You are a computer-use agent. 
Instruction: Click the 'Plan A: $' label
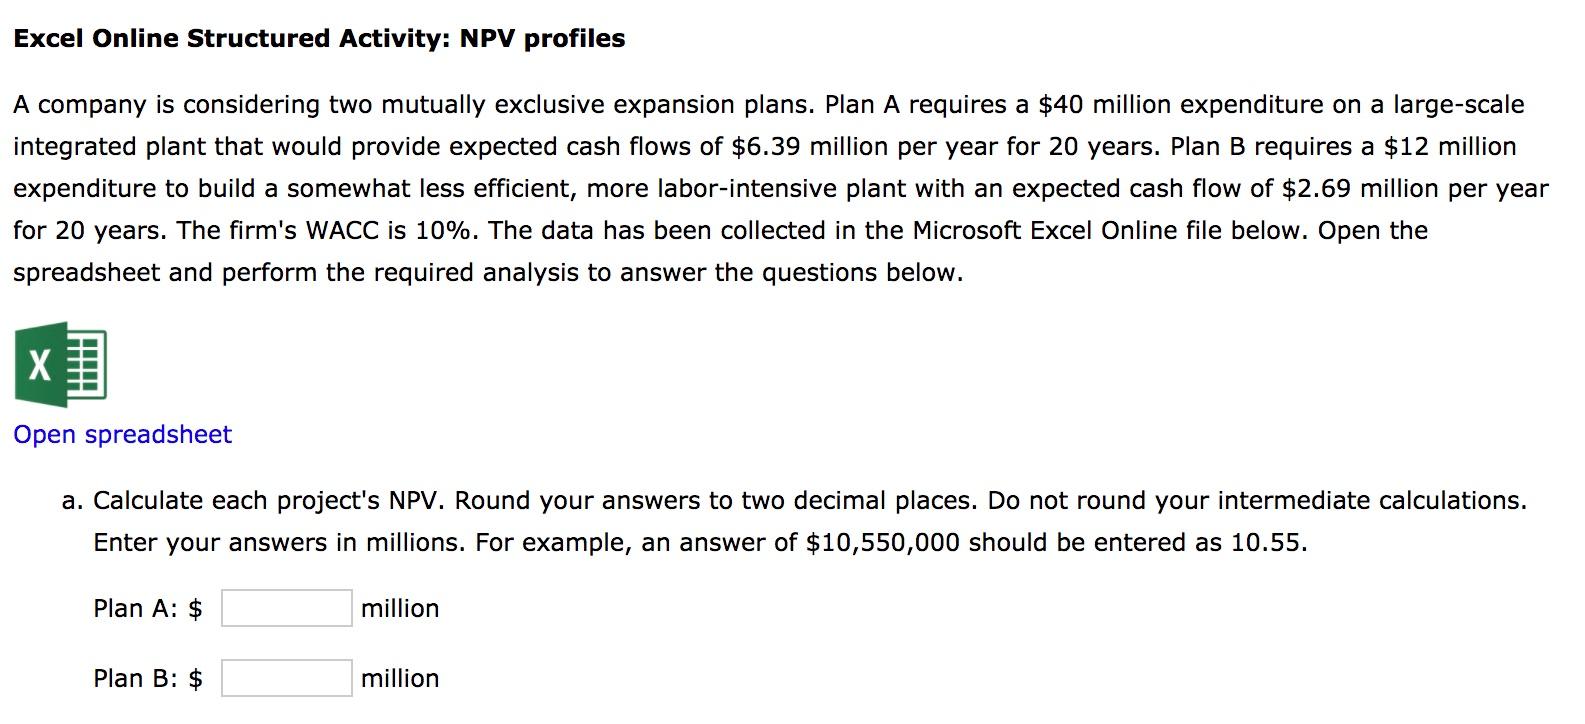pyautogui.click(x=146, y=607)
